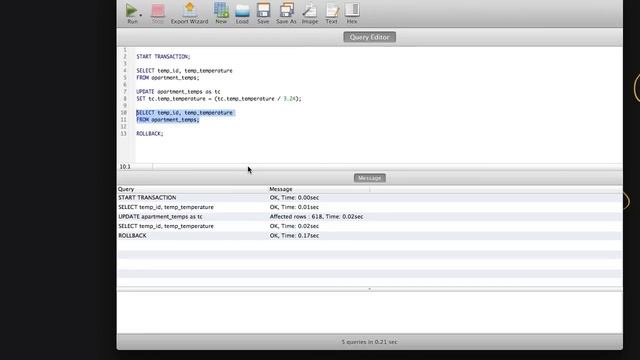Open the Run dropdown arrow
This screenshot has height=360, width=640.
pos(141,15)
